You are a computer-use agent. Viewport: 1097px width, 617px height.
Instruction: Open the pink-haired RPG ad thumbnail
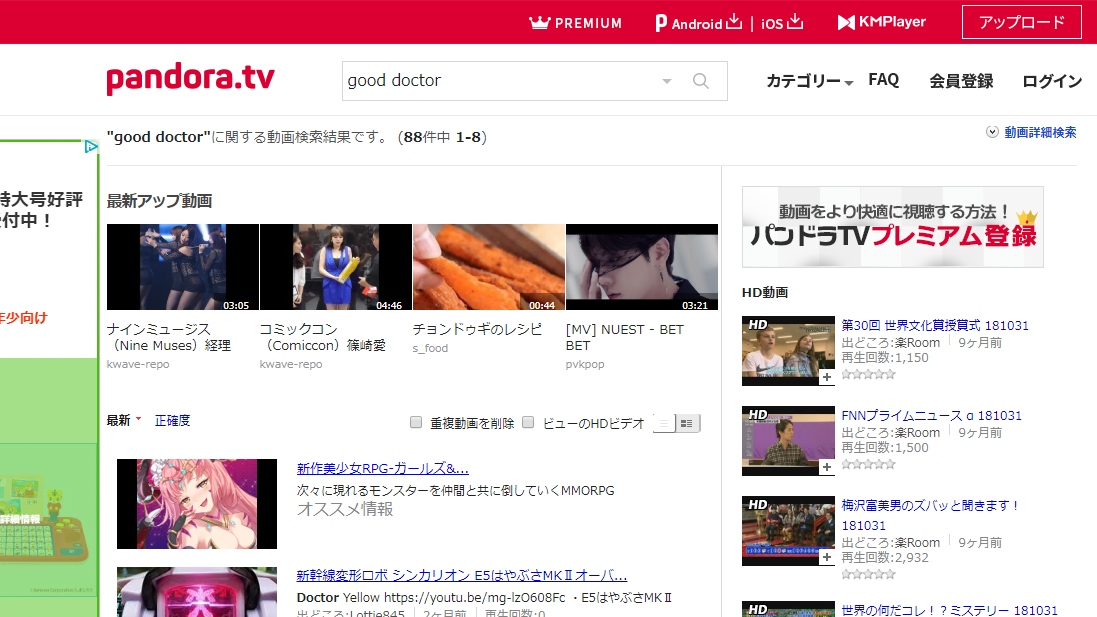[x=197, y=504]
